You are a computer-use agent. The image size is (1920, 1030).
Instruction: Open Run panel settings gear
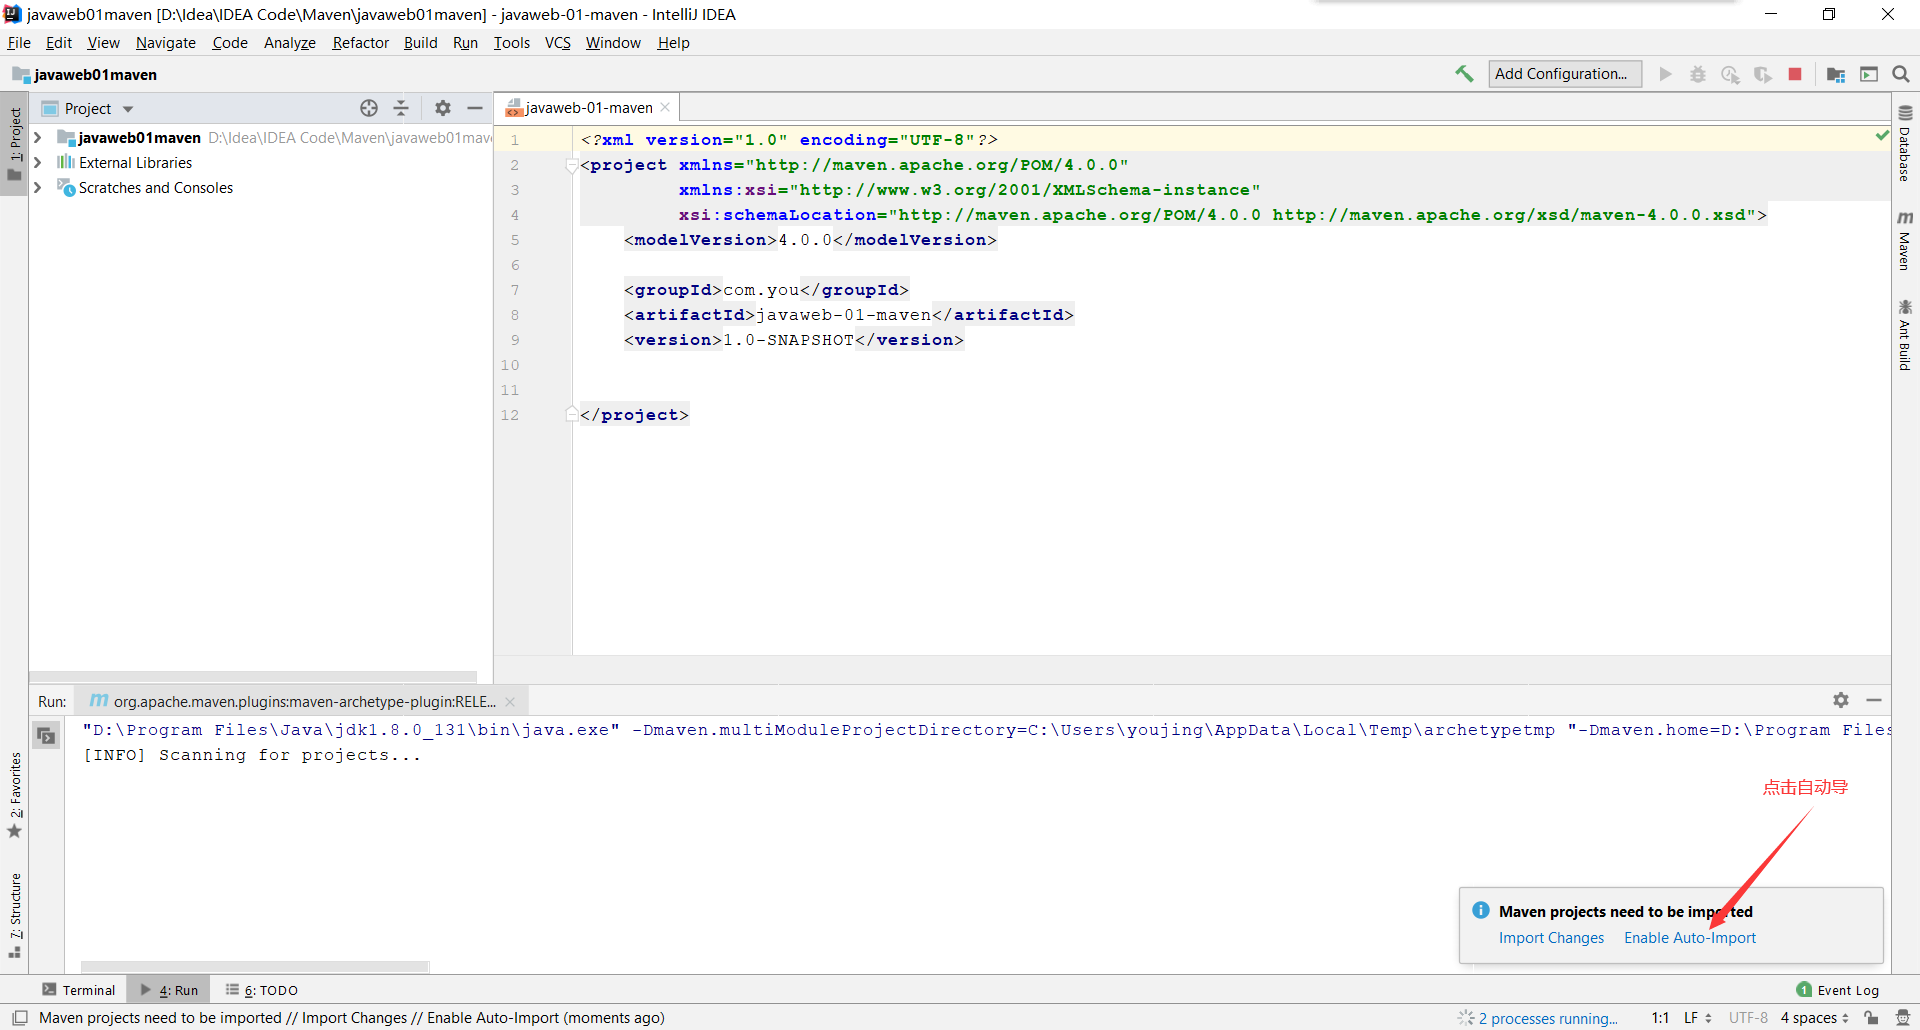tap(1841, 700)
